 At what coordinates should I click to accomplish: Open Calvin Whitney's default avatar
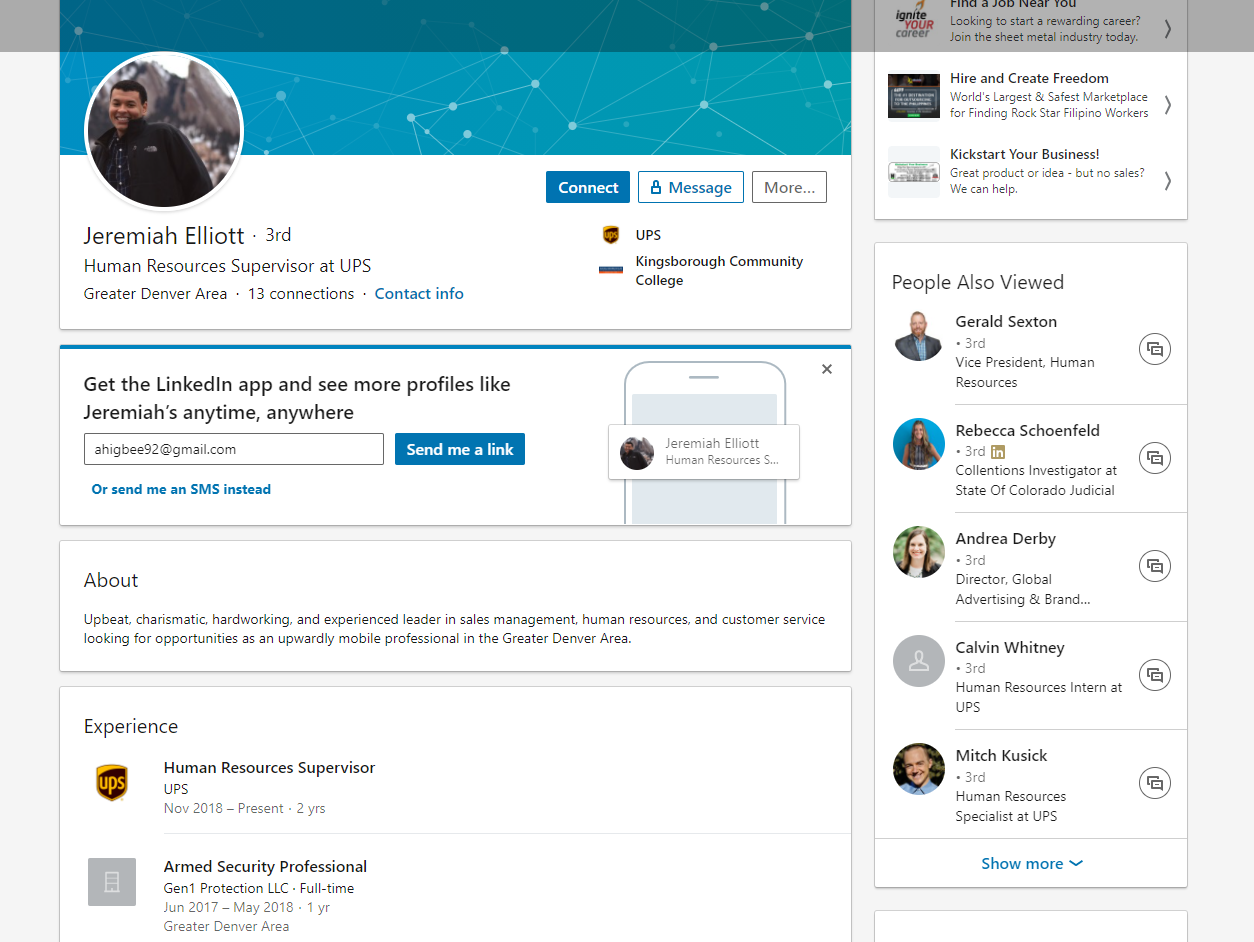(x=919, y=661)
